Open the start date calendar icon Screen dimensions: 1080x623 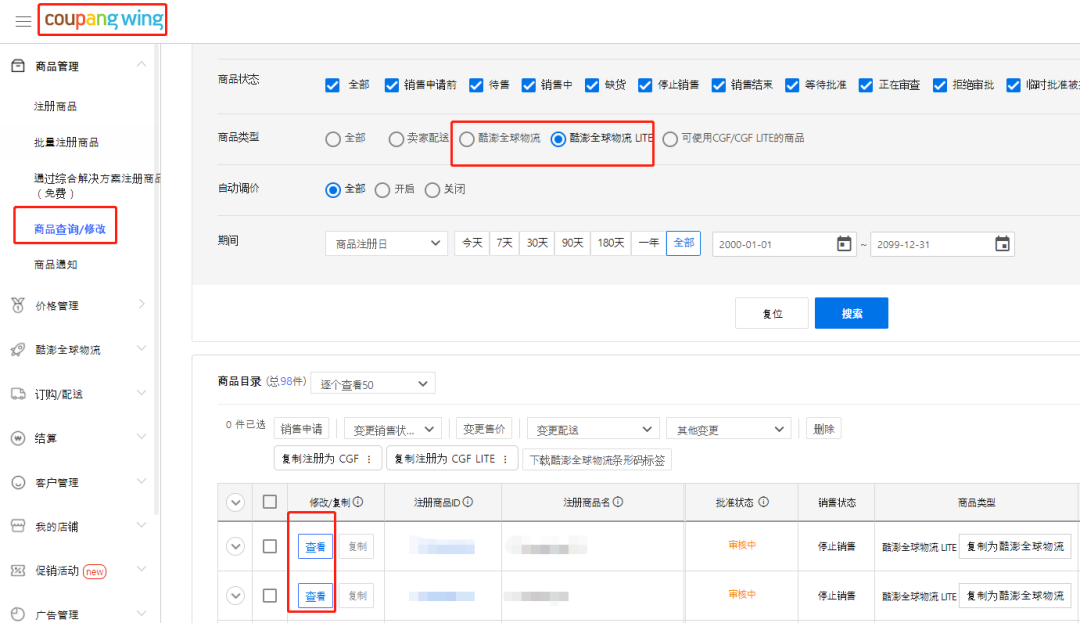click(x=844, y=244)
